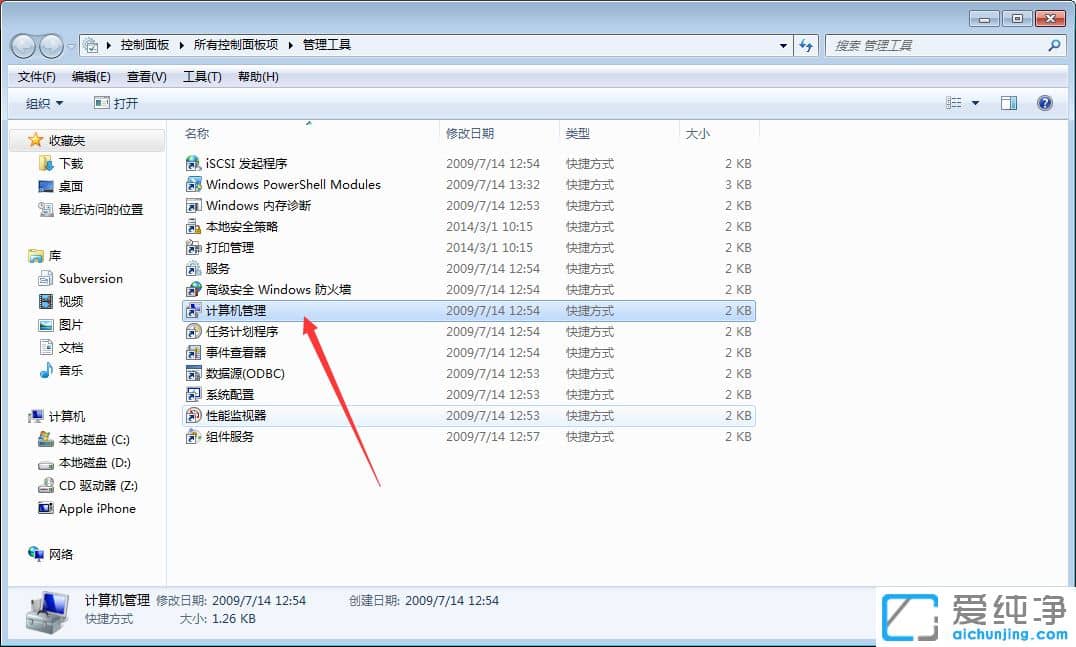Open the change view dropdown arrow
The width and height of the screenshot is (1076, 647).
pyautogui.click(x=976, y=102)
